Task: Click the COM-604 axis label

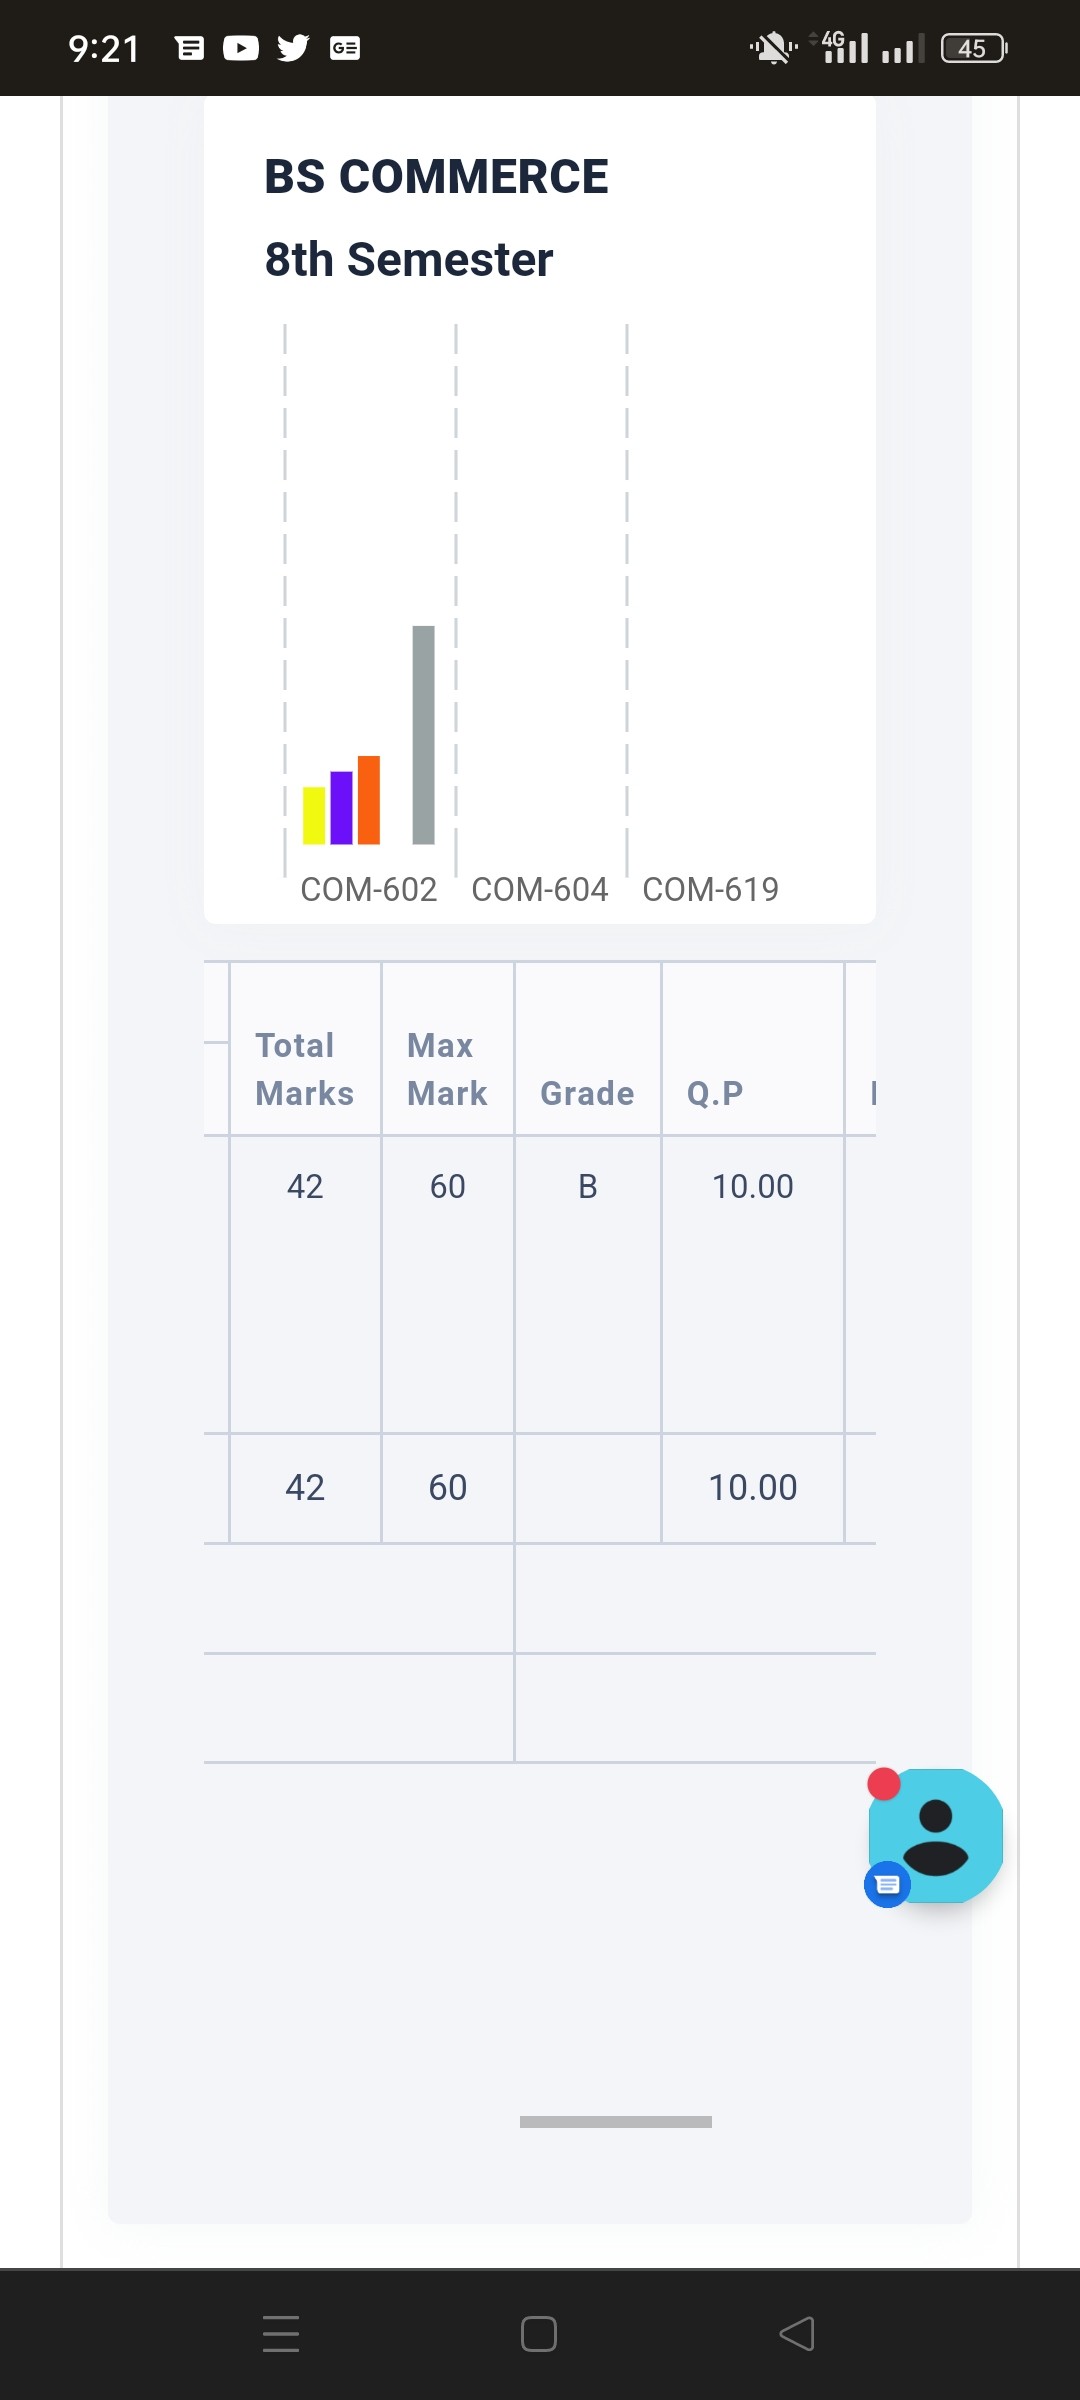Action: (x=540, y=889)
